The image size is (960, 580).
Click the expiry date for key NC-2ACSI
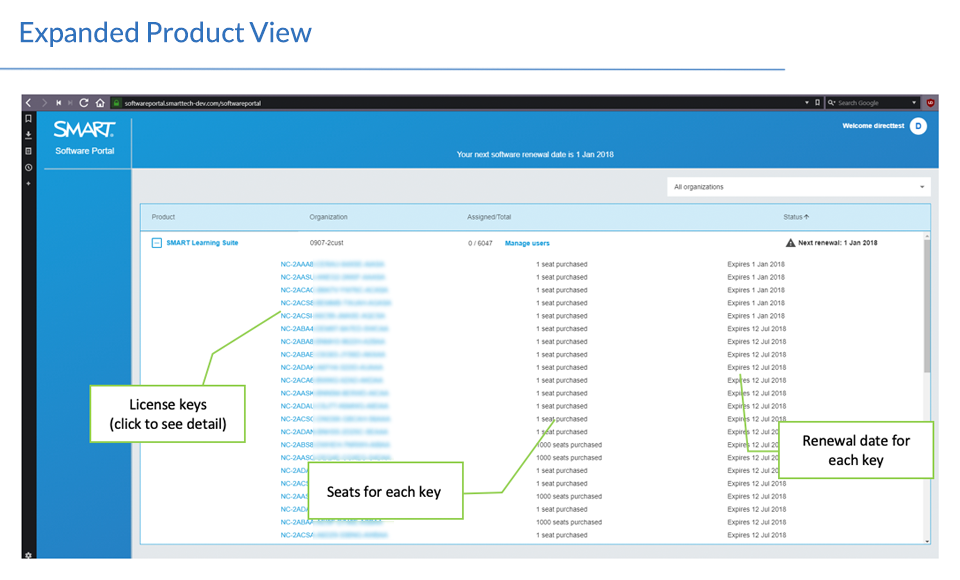coord(756,316)
